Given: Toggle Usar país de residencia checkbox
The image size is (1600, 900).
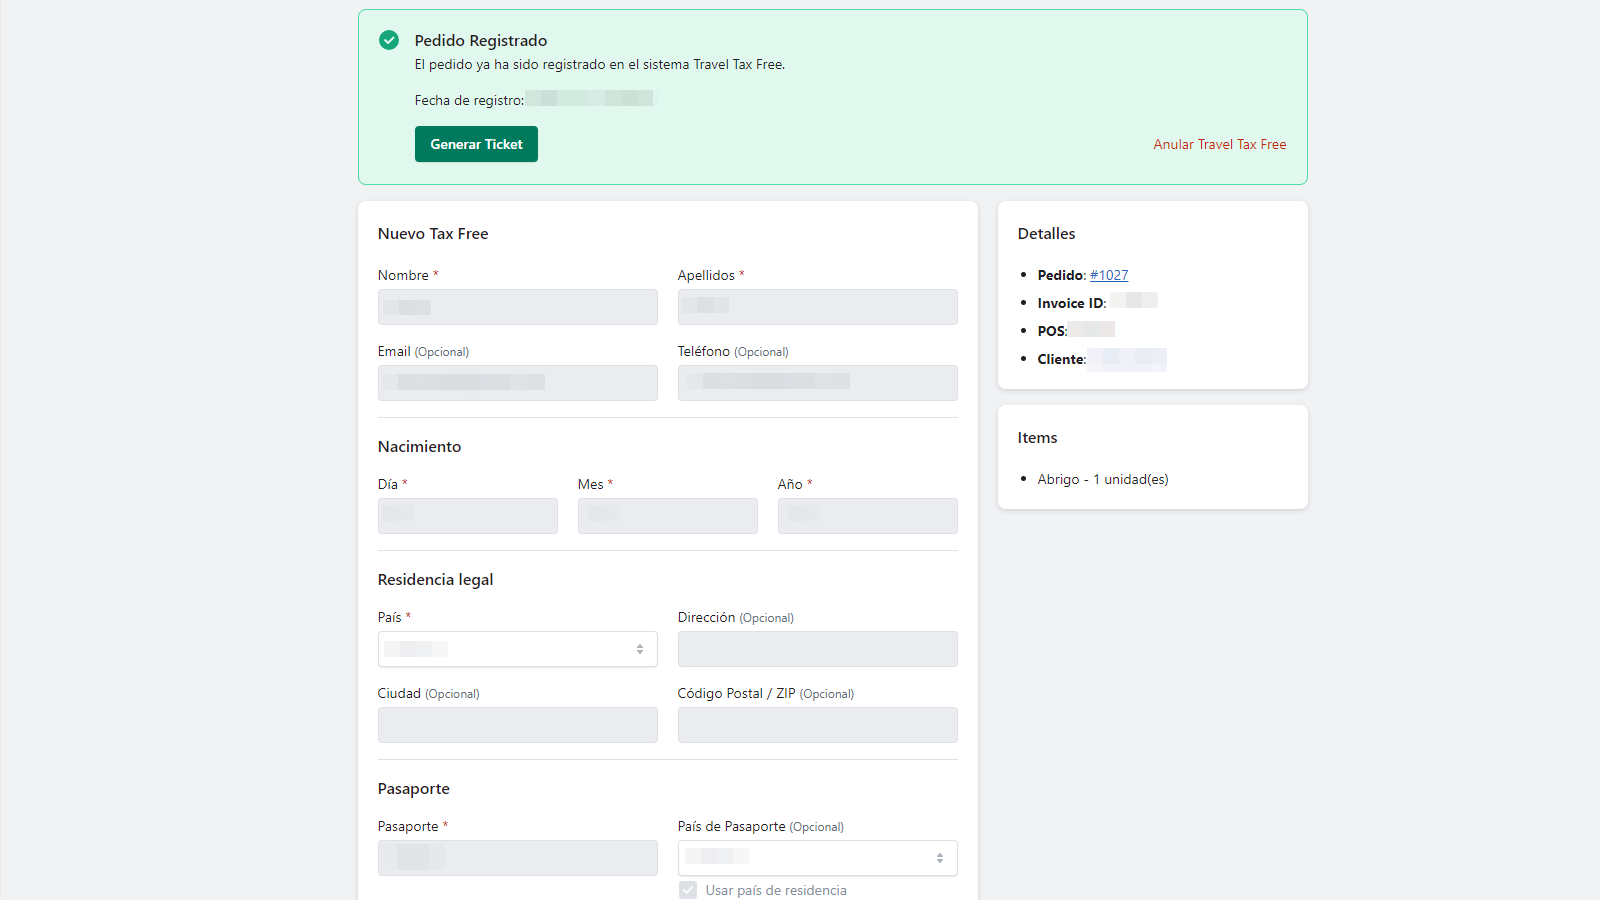Looking at the screenshot, I should 688,890.
